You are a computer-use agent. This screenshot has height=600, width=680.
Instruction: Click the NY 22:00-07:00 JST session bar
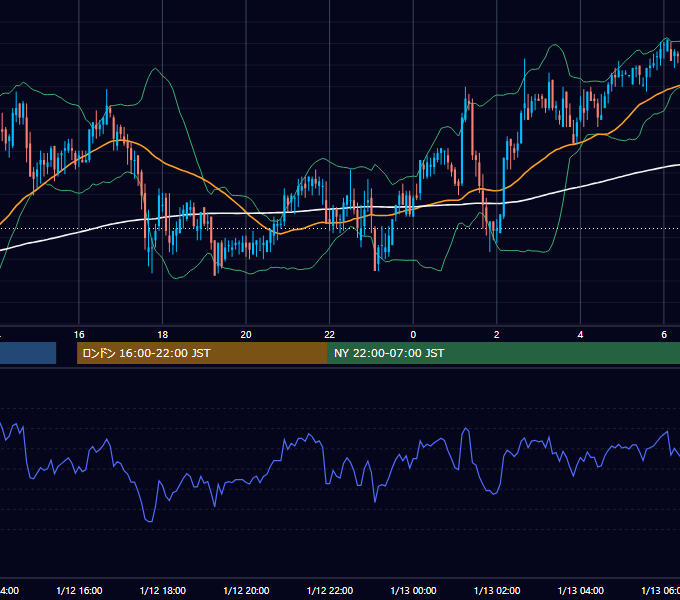[x=503, y=353]
